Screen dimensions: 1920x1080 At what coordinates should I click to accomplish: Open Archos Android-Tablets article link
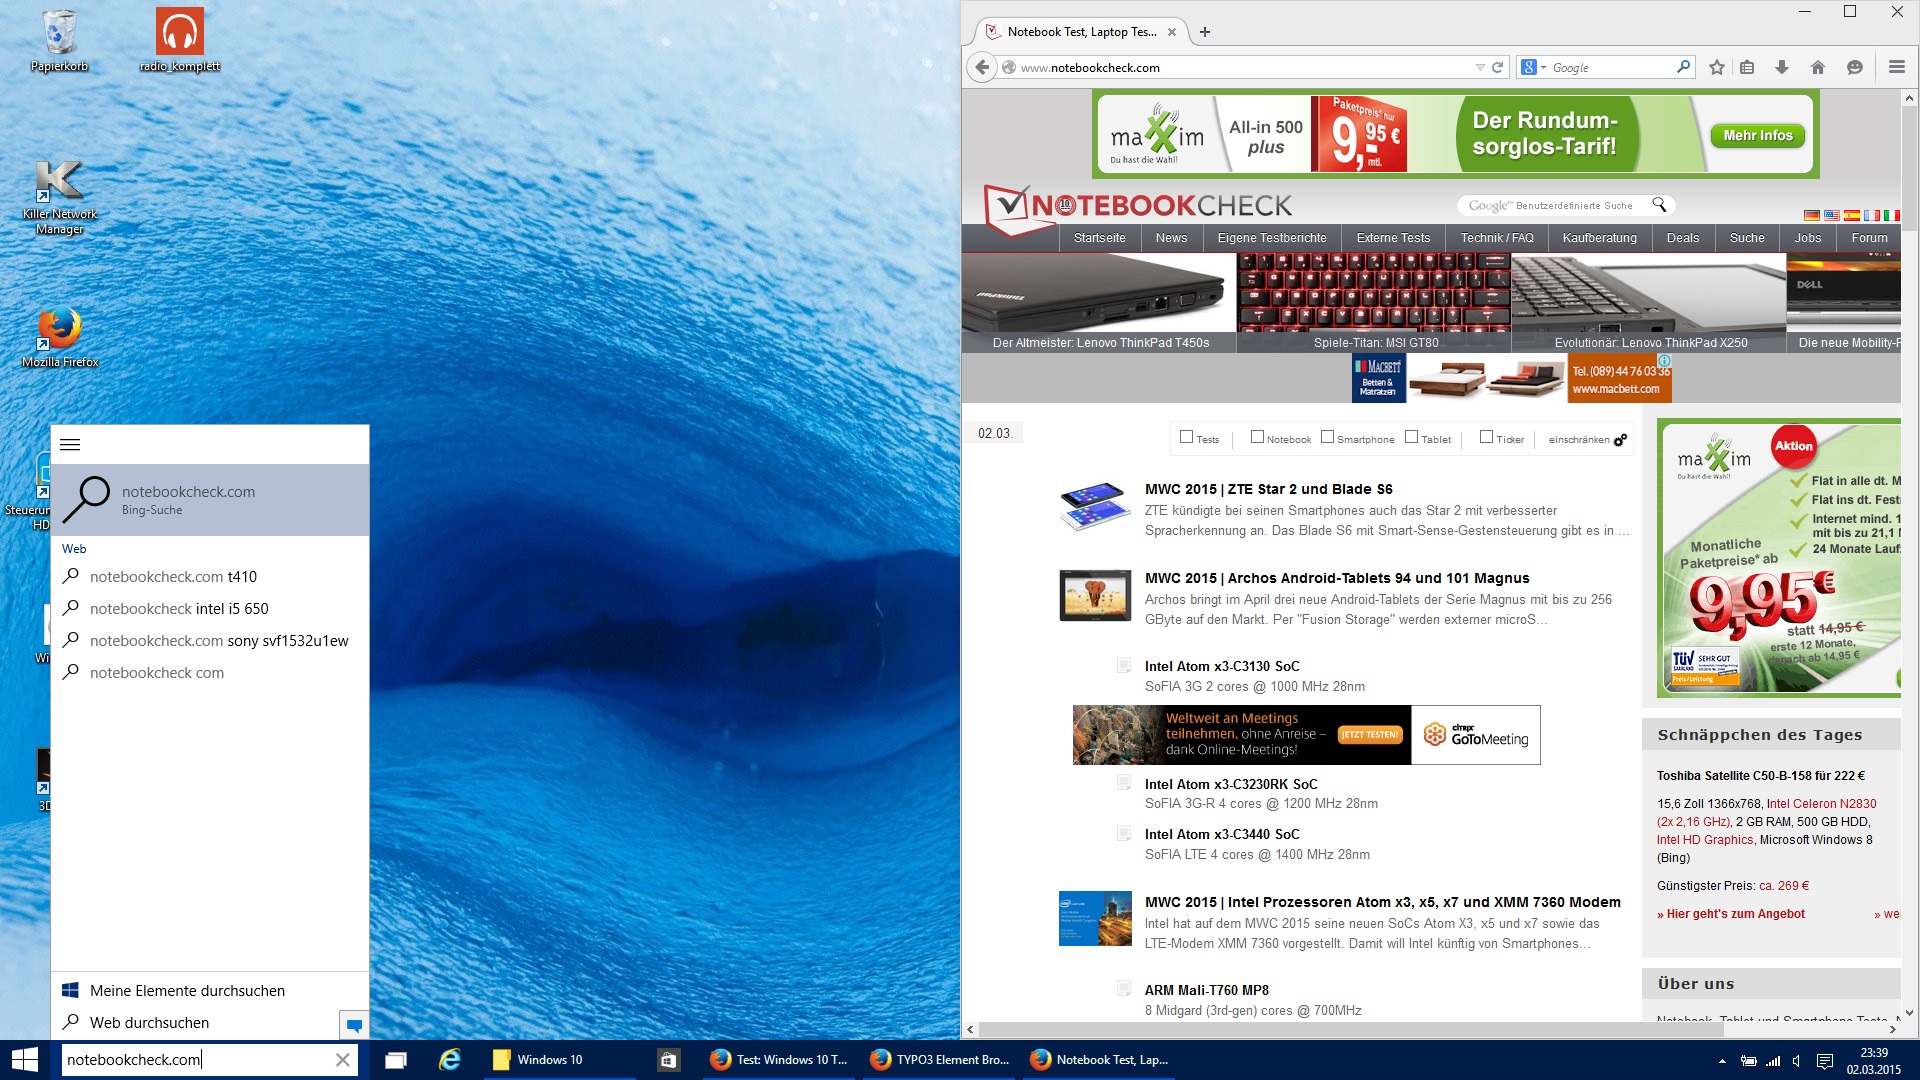point(1337,578)
